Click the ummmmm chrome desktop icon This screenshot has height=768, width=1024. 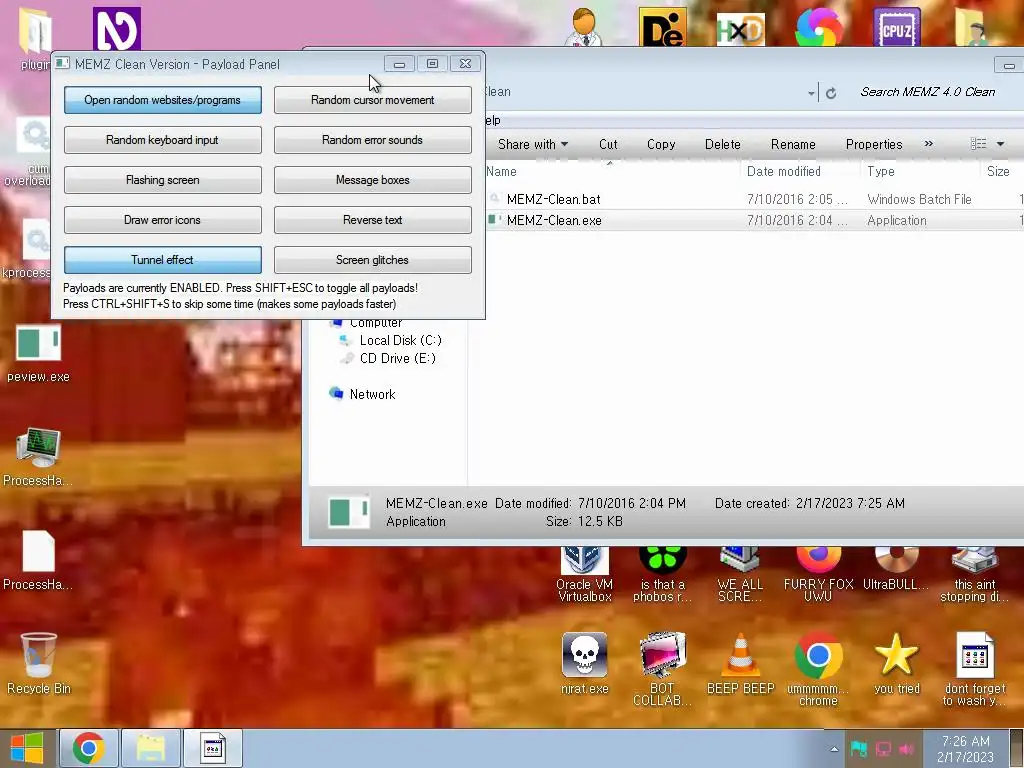point(818,669)
